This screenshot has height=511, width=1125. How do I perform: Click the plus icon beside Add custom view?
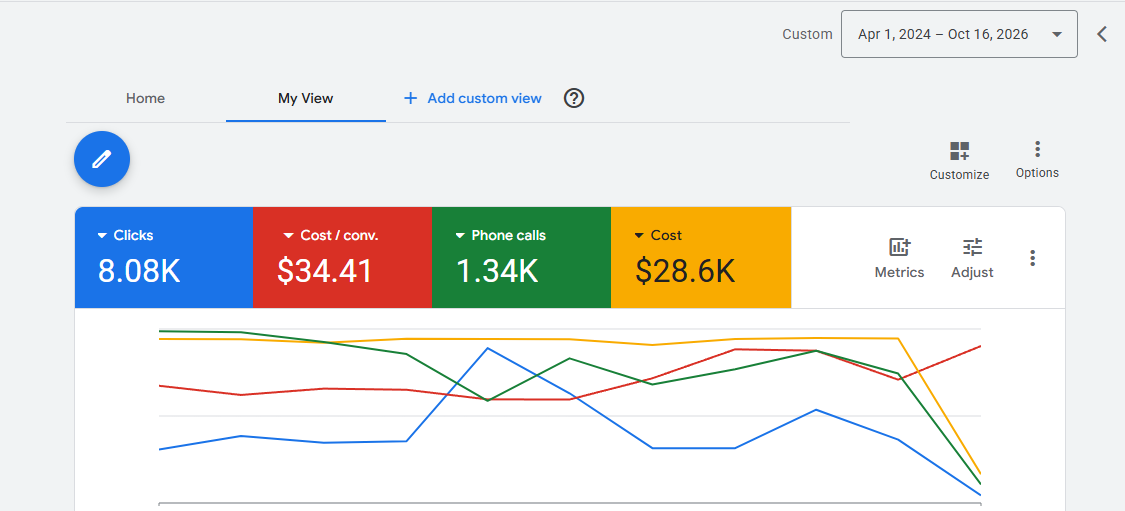410,98
